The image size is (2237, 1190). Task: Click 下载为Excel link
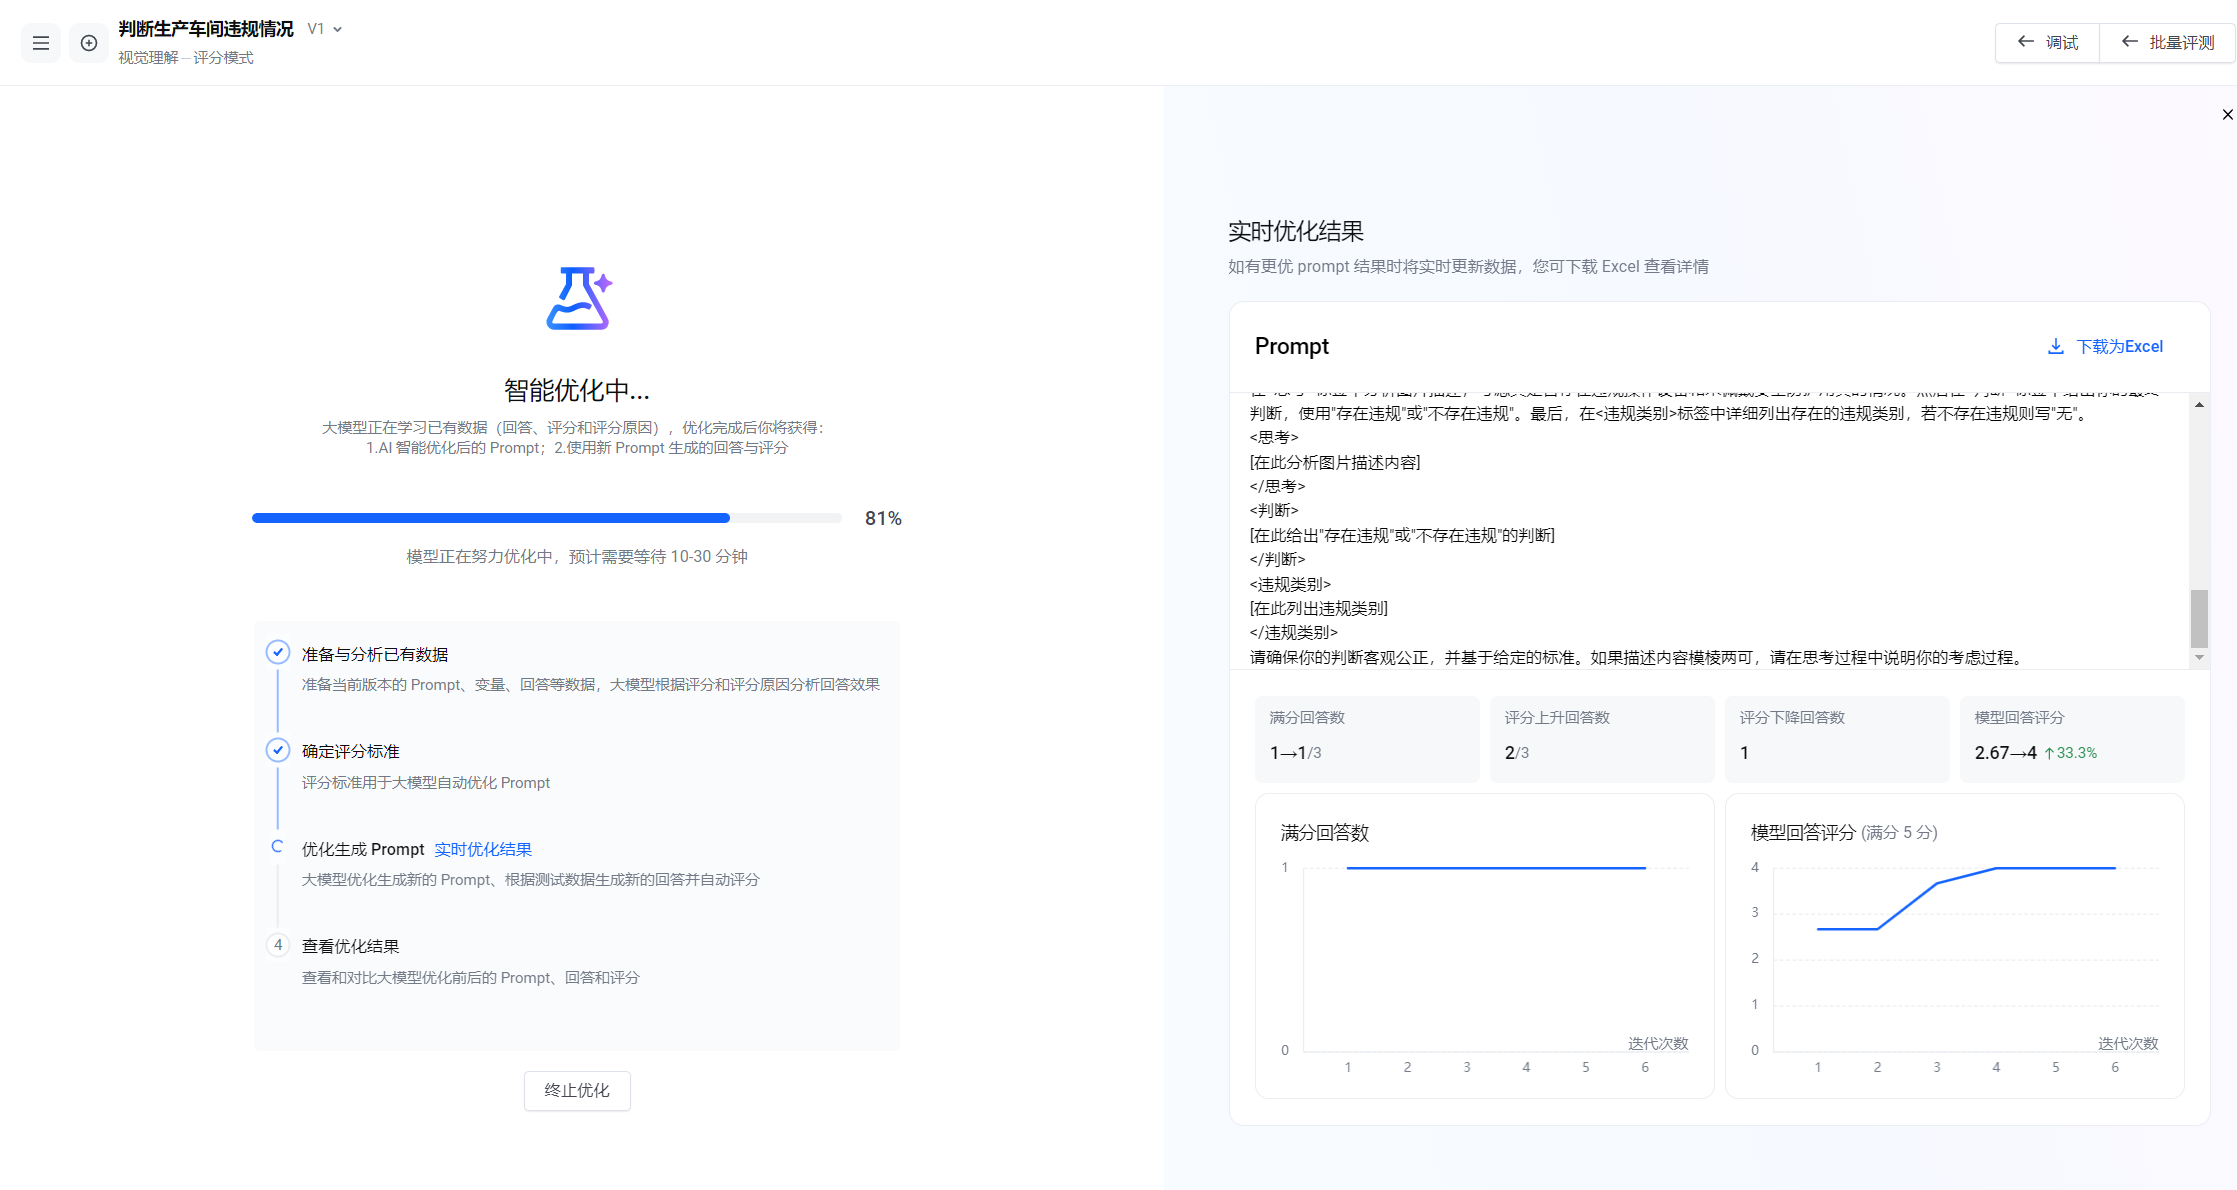pos(2119,346)
